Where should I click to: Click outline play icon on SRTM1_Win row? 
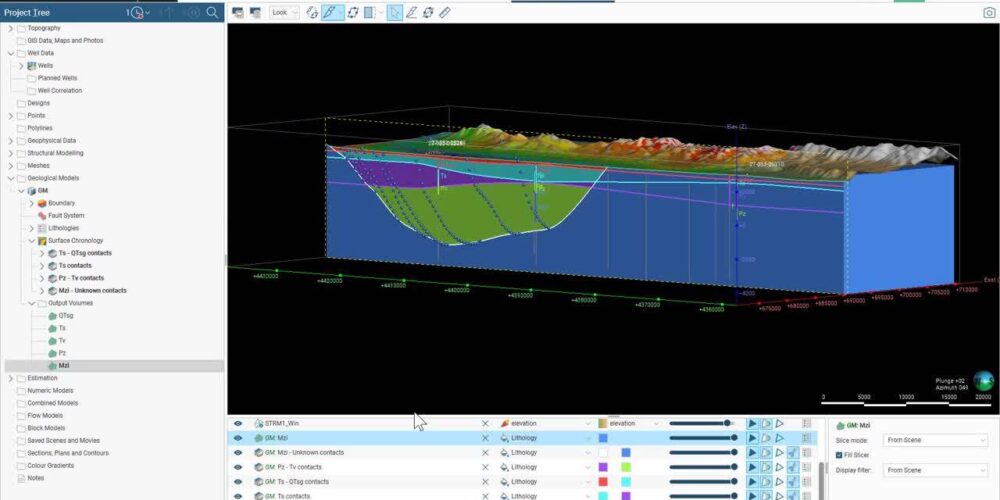[779, 423]
